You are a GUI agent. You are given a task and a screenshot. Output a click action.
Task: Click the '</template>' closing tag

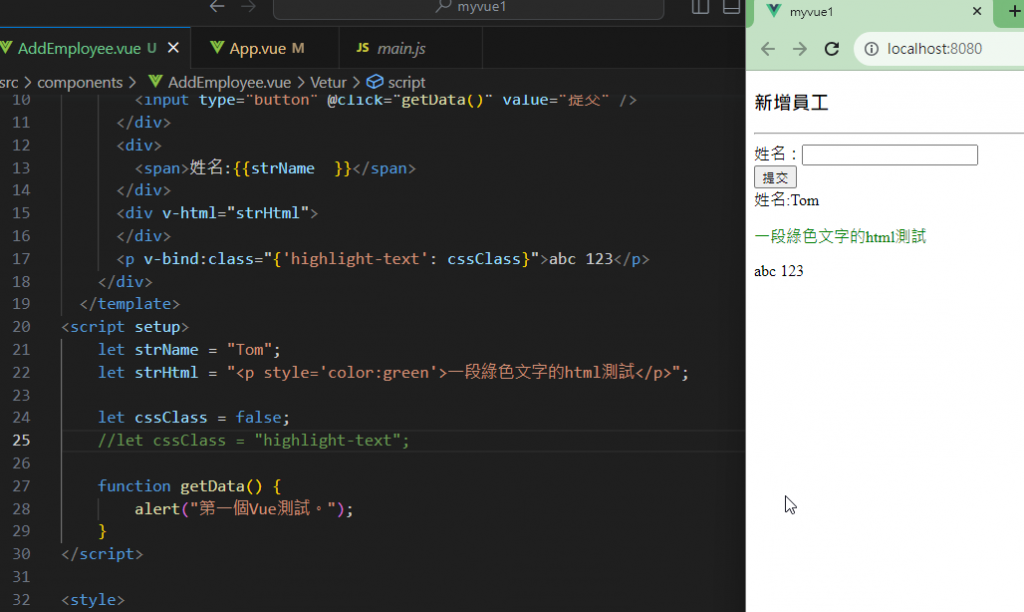click(x=129, y=304)
